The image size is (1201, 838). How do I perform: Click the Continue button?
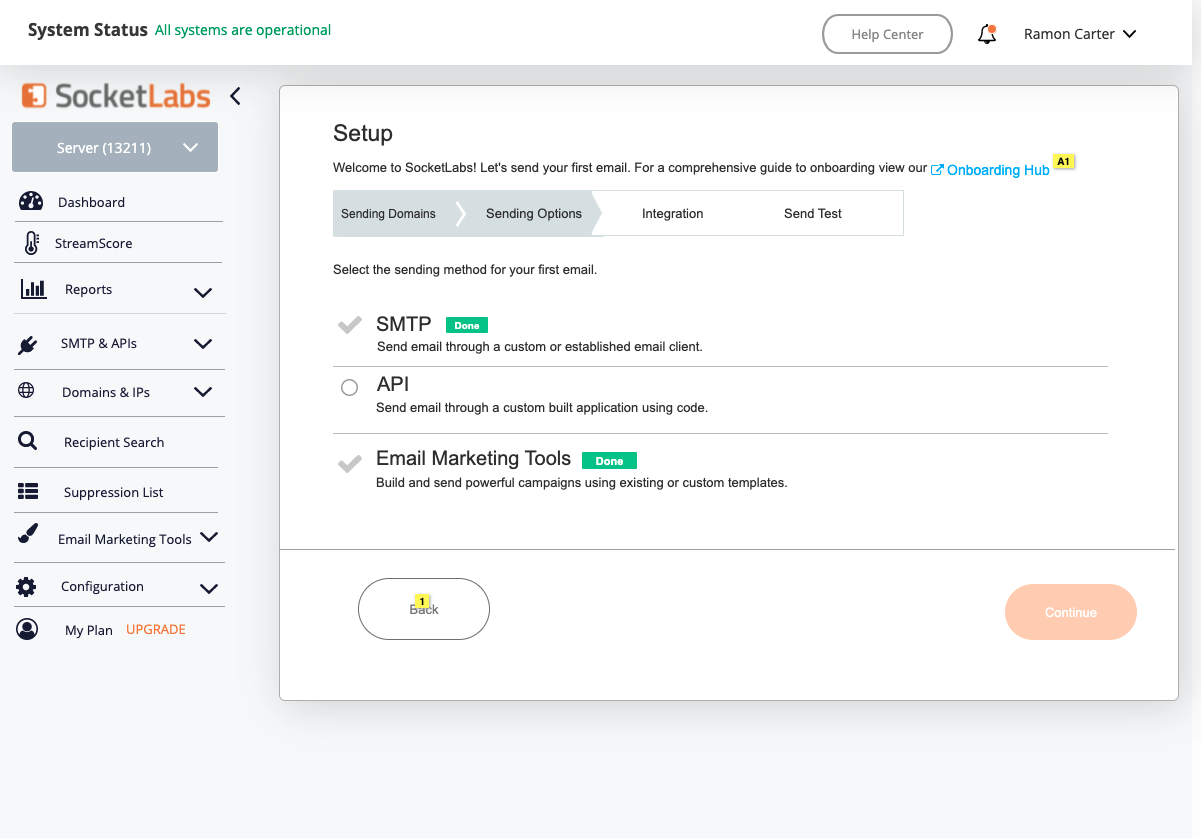[1071, 612]
